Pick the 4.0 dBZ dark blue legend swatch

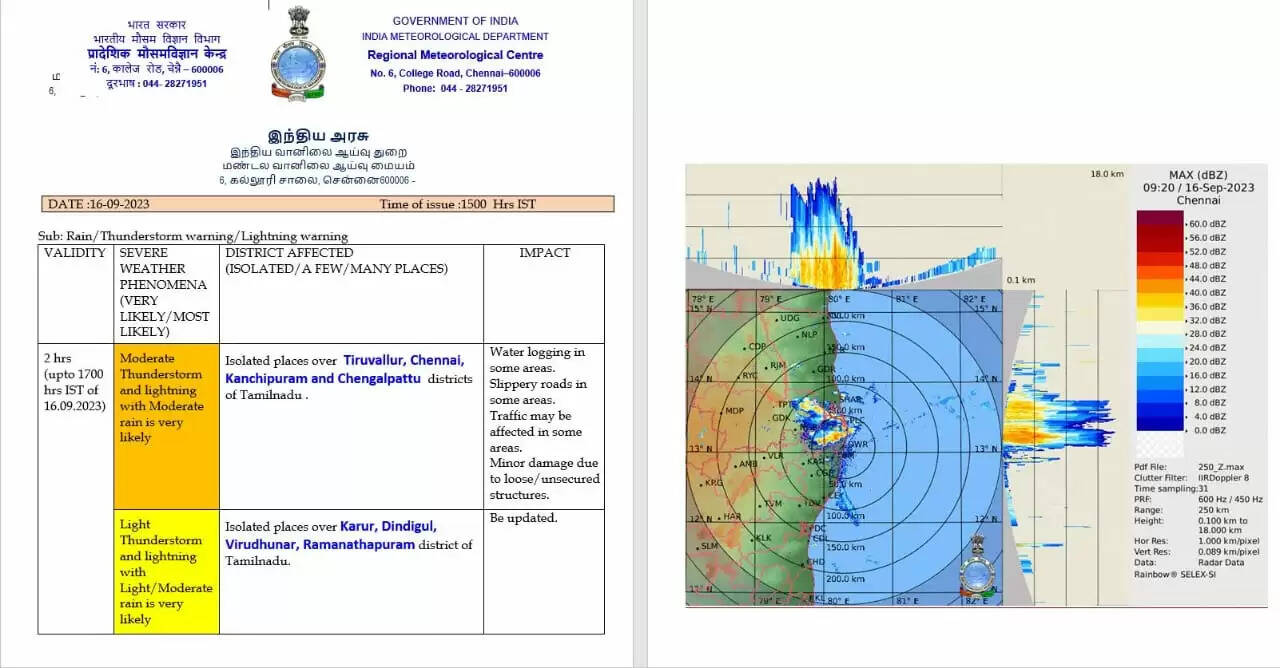pos(1158,415)
